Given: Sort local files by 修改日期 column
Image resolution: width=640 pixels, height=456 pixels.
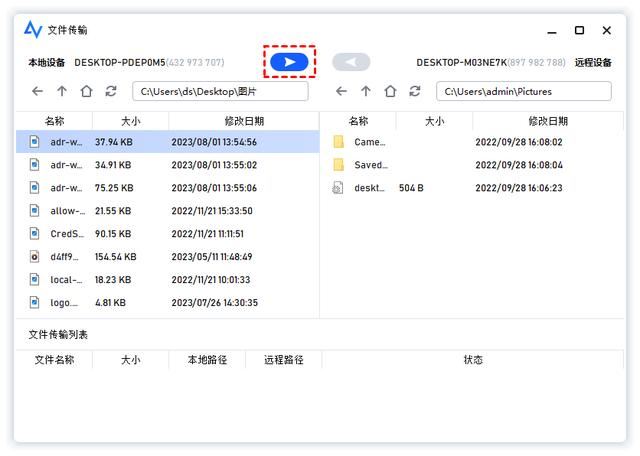Looking at the screenshot, I should point(244,121).
